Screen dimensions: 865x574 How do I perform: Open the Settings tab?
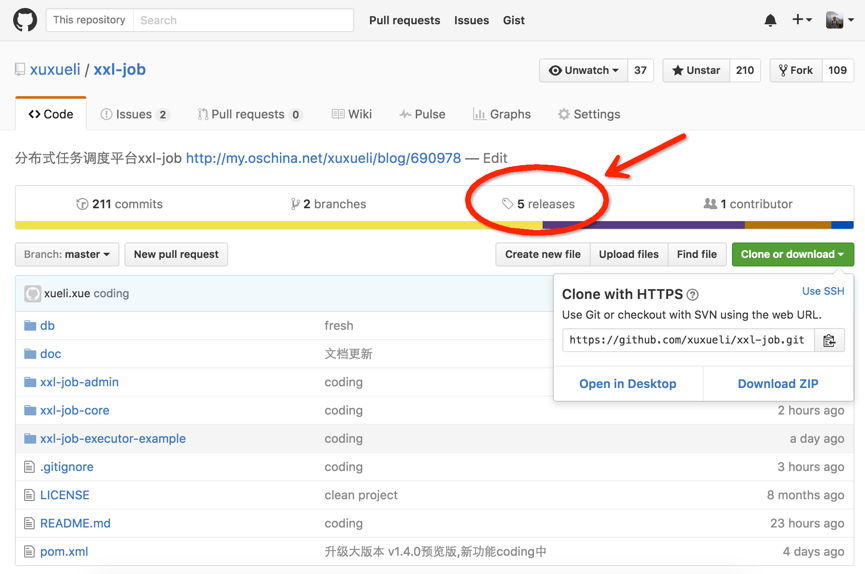point(589,115)
